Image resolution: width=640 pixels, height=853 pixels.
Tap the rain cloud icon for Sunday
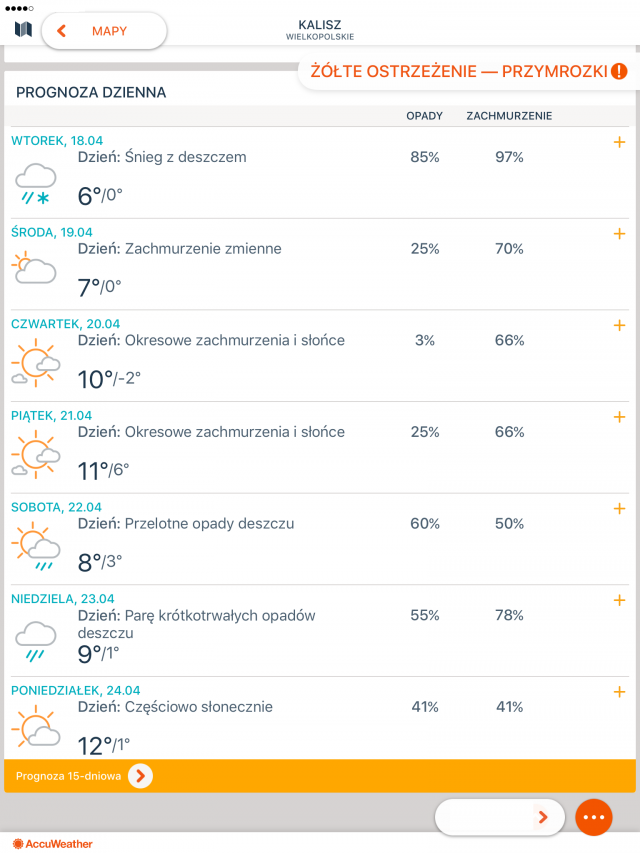pos(35,640)
